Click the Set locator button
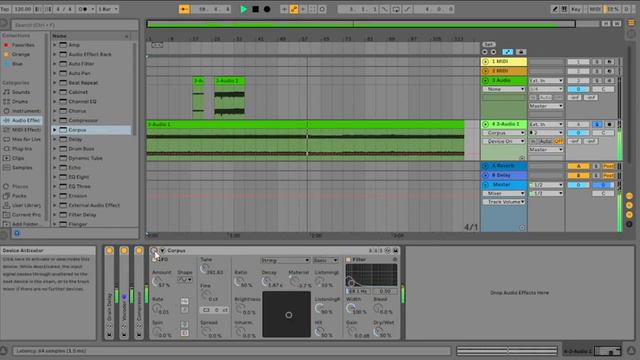Viewport: 640px width, 360px height. 489,44
